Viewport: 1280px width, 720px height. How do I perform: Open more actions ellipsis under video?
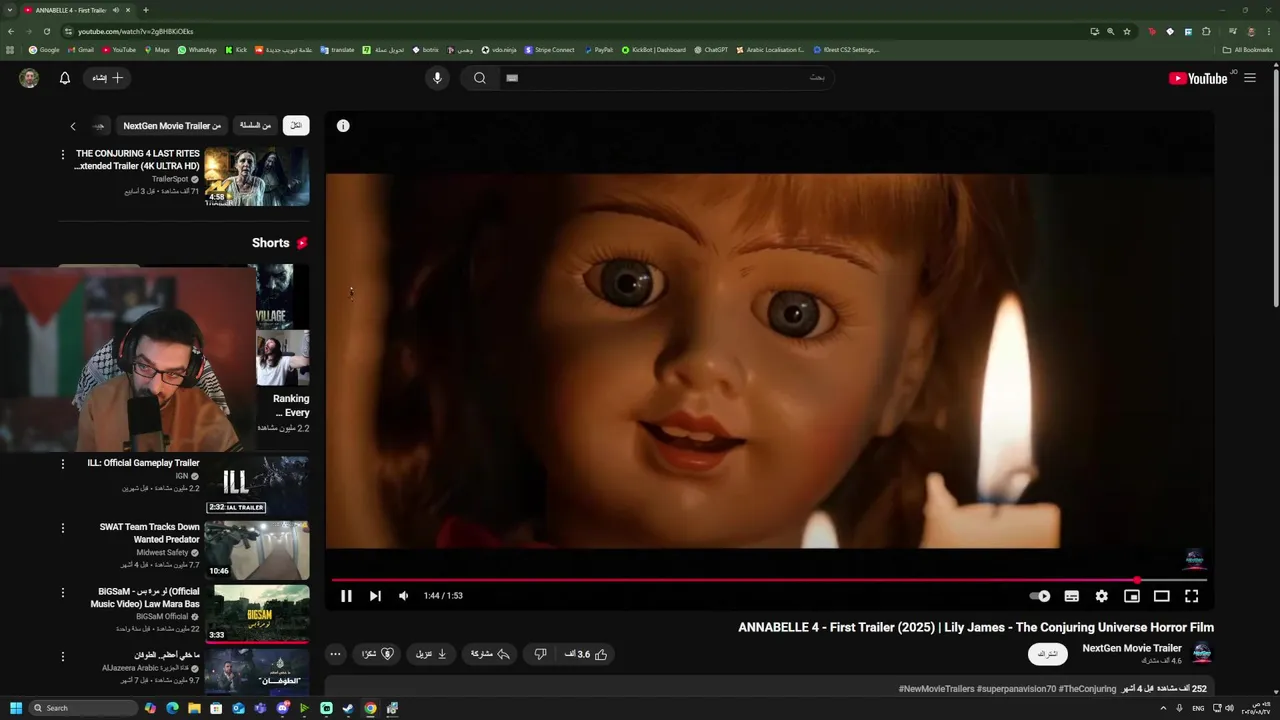pyautogui.click(x=336, y=654)
